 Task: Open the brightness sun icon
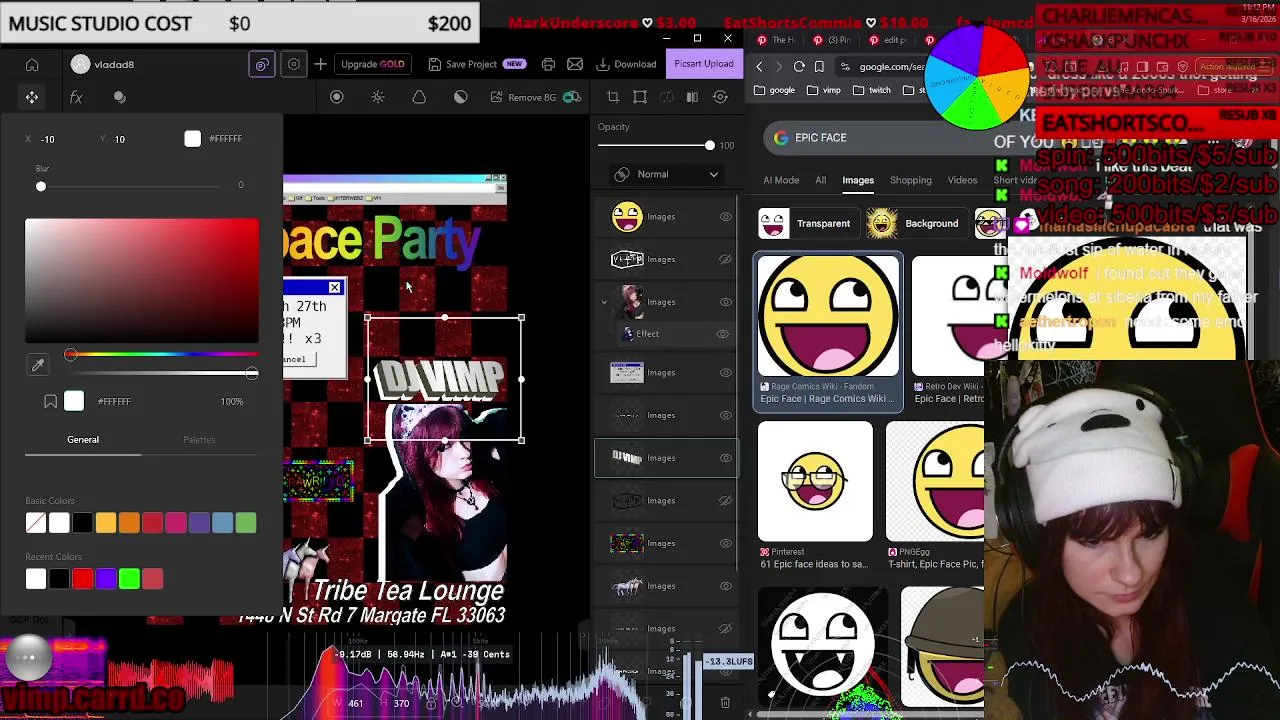click(378, 97)
